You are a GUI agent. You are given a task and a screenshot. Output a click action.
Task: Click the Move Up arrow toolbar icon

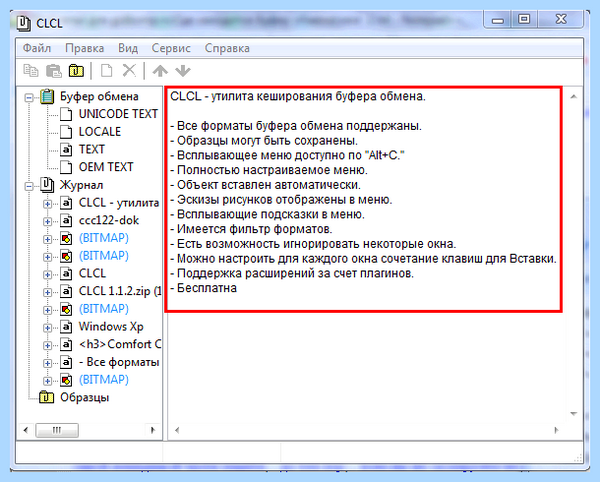coord(160,71)
